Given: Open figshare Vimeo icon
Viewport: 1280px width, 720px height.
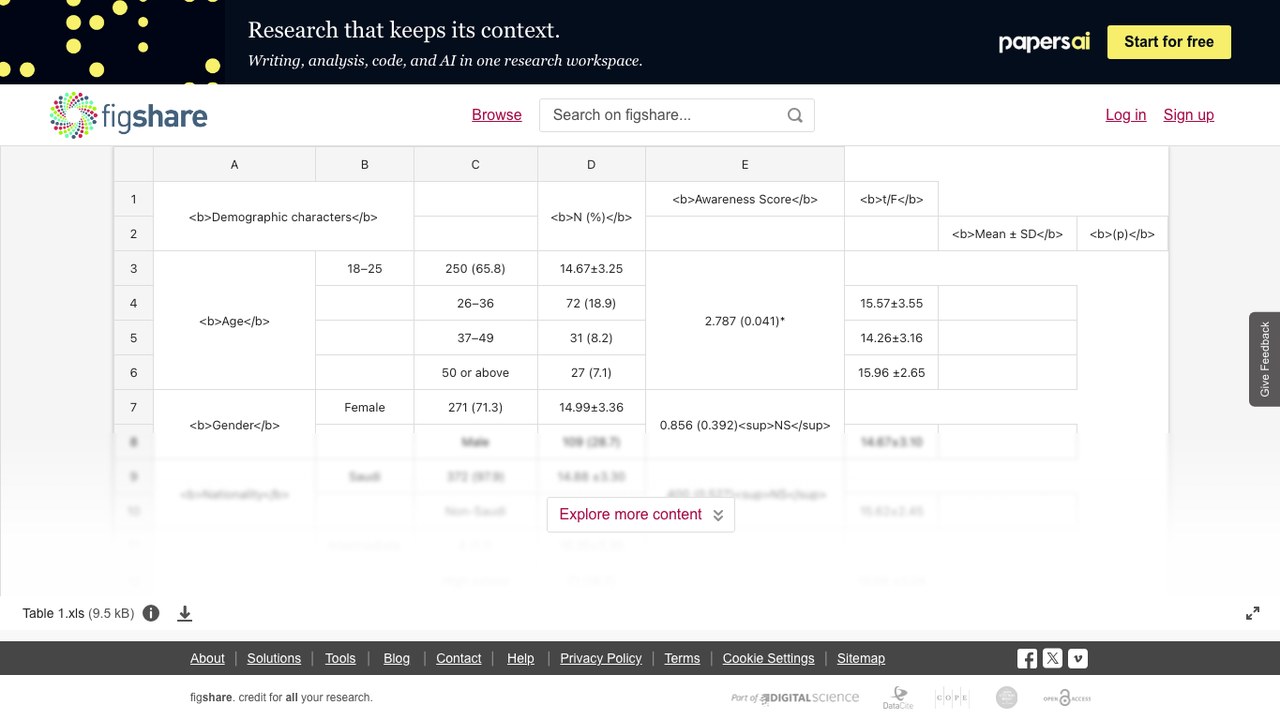Looking at the screenshot, I should click(1078, 658).
